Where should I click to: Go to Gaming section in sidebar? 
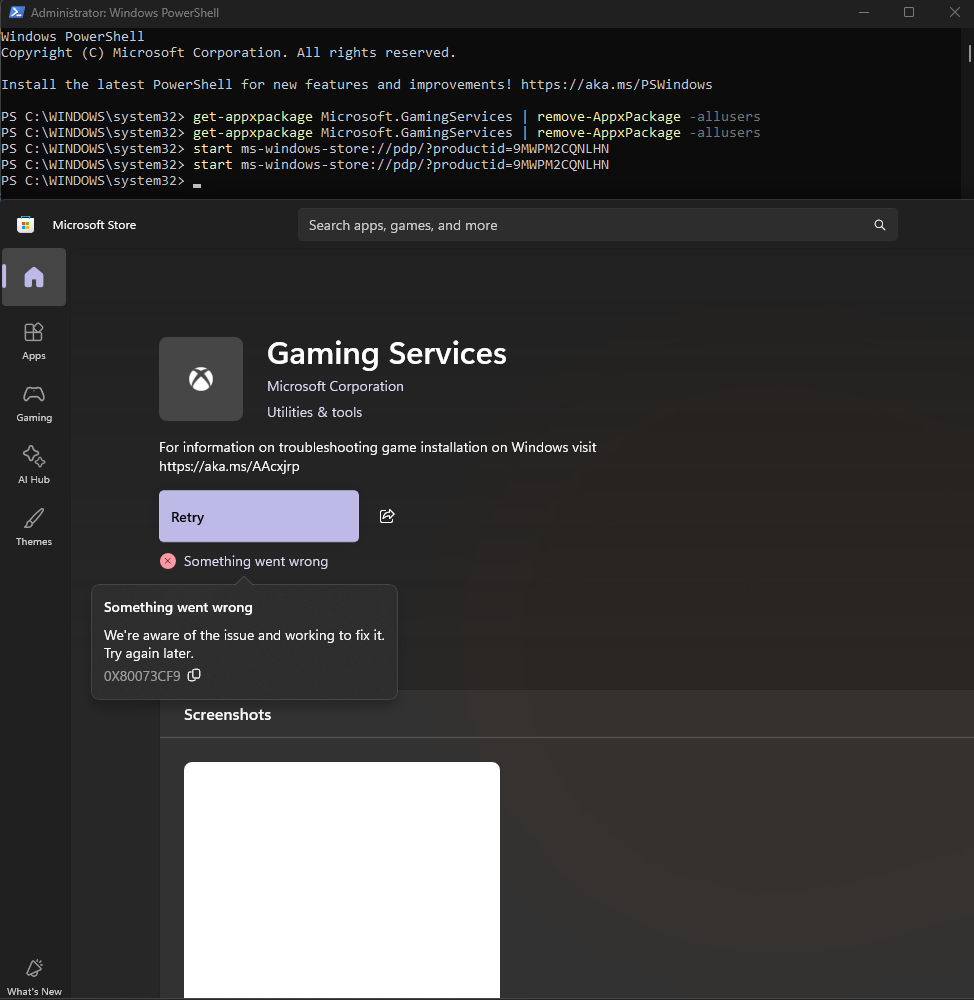click(x=34, y=404)
